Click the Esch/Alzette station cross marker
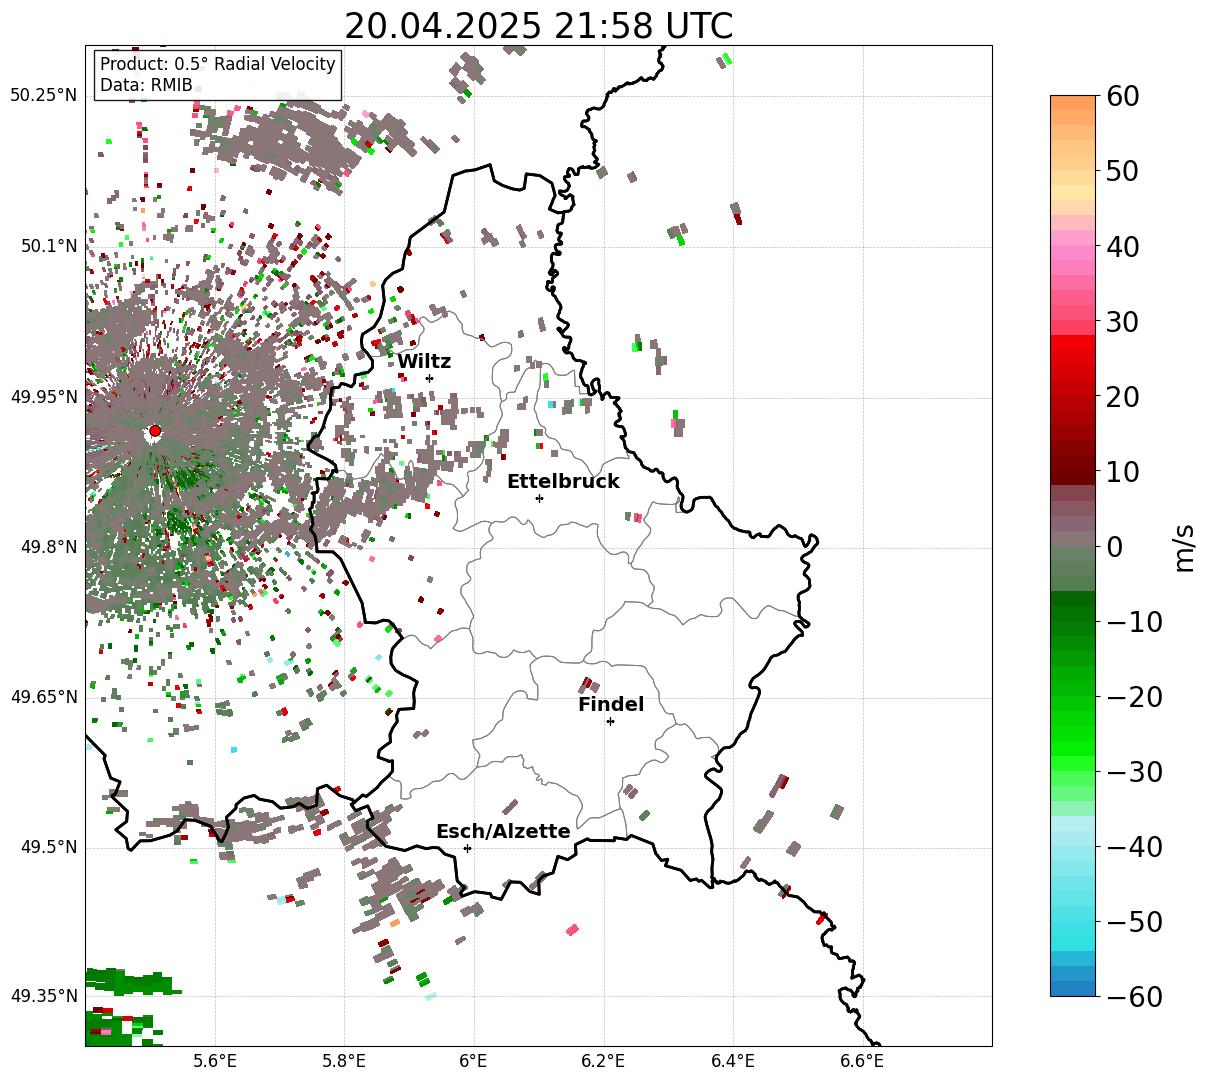Viewport: 1207px width, 1081px height. [x=467, y=848]
